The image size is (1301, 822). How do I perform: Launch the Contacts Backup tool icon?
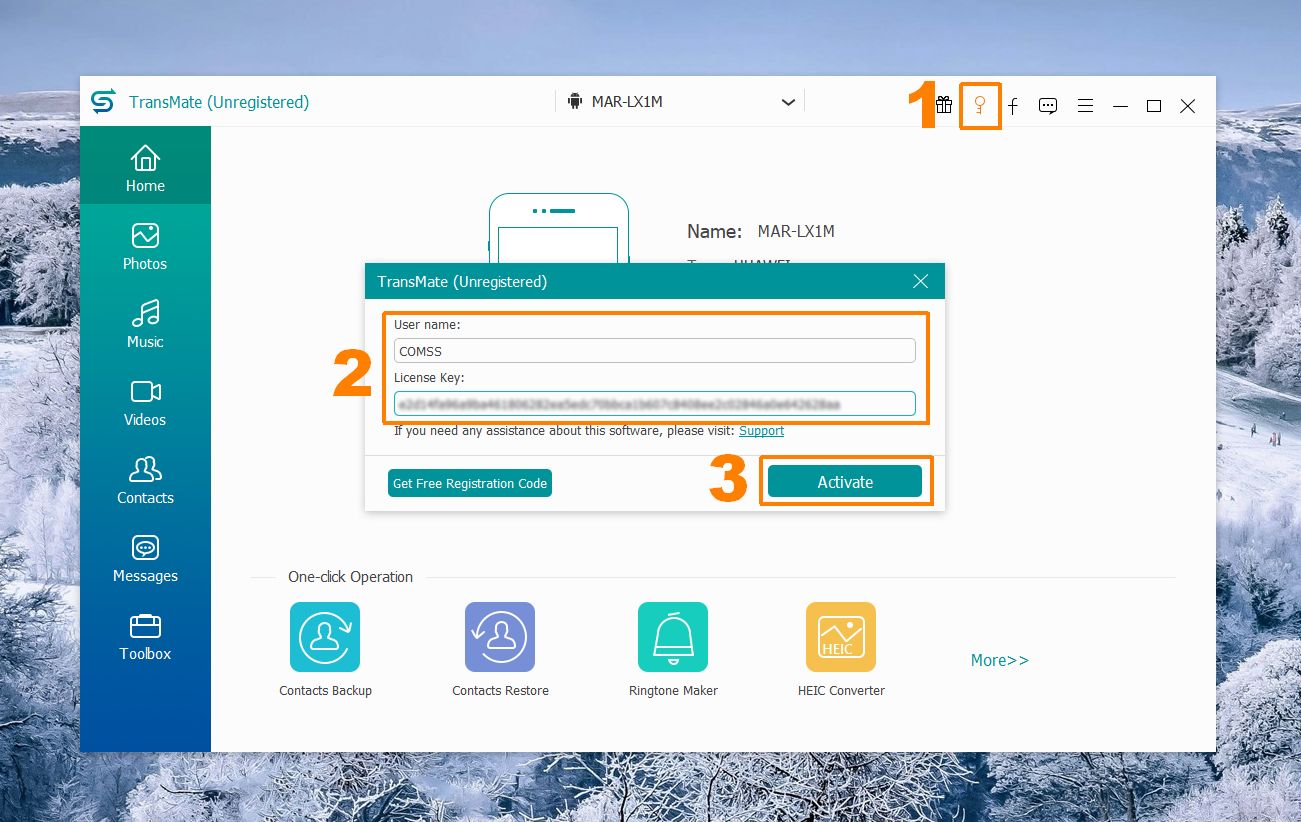325,637
